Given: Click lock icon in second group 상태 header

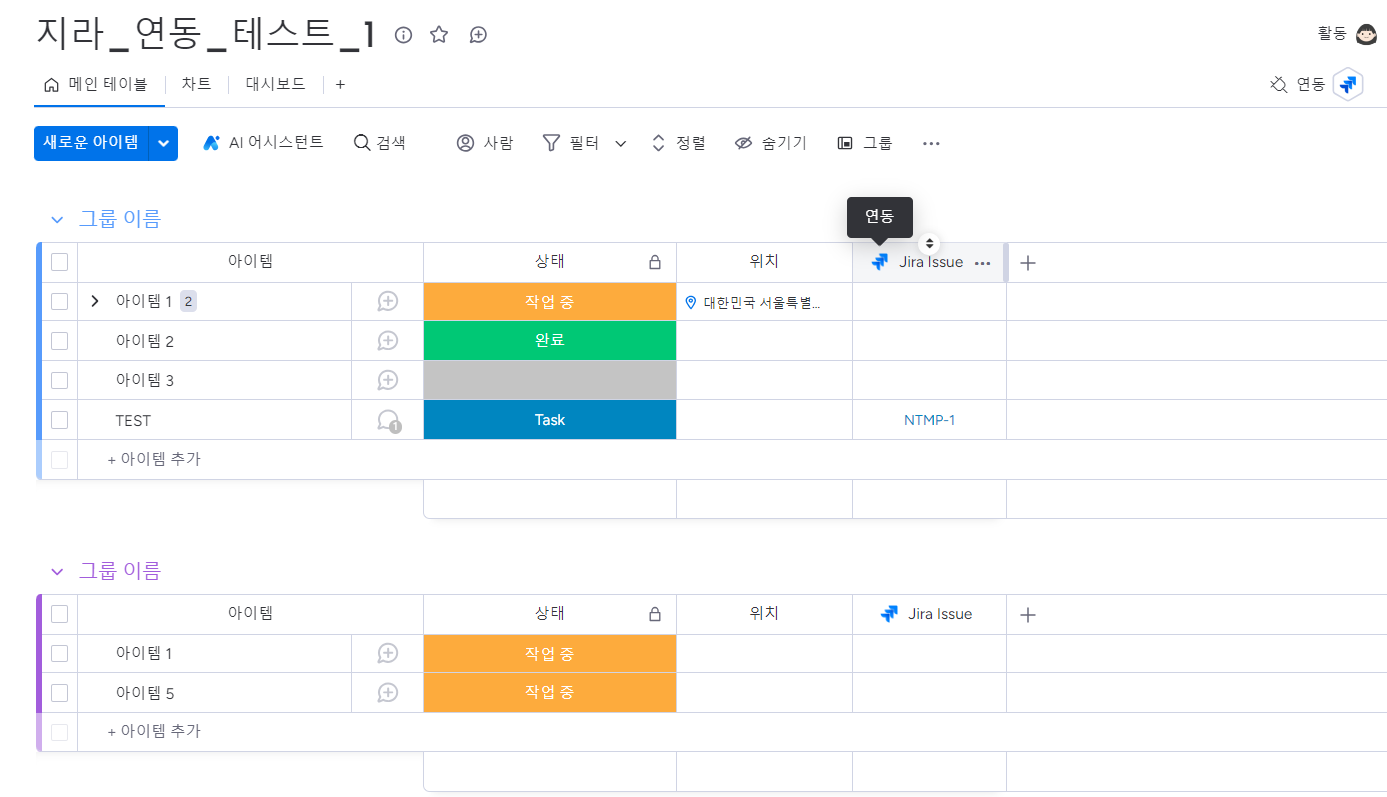Looking at the screenshot, I should point(655,614).
